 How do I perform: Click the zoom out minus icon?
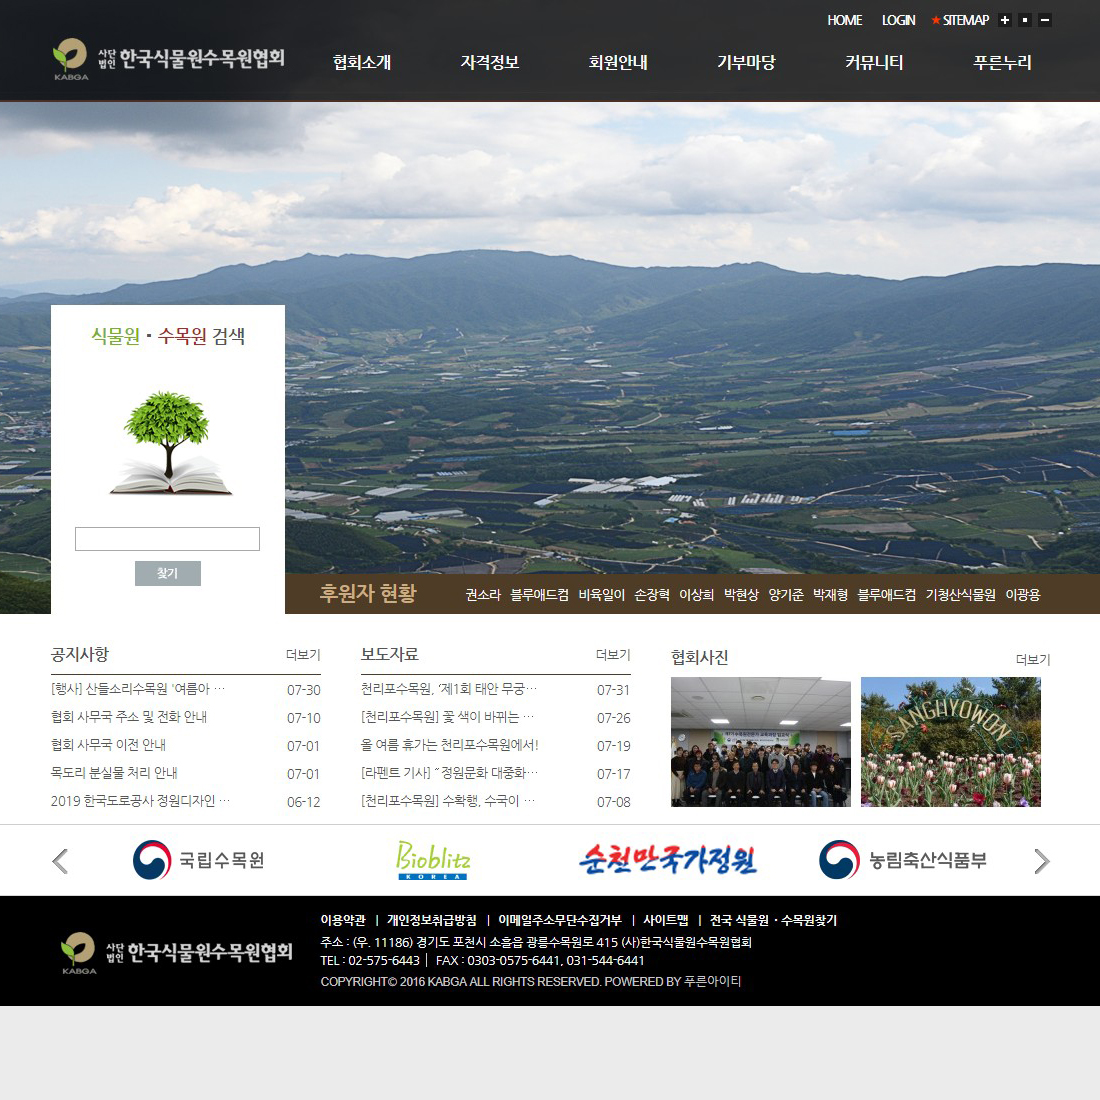click(x=1045, y=20)
